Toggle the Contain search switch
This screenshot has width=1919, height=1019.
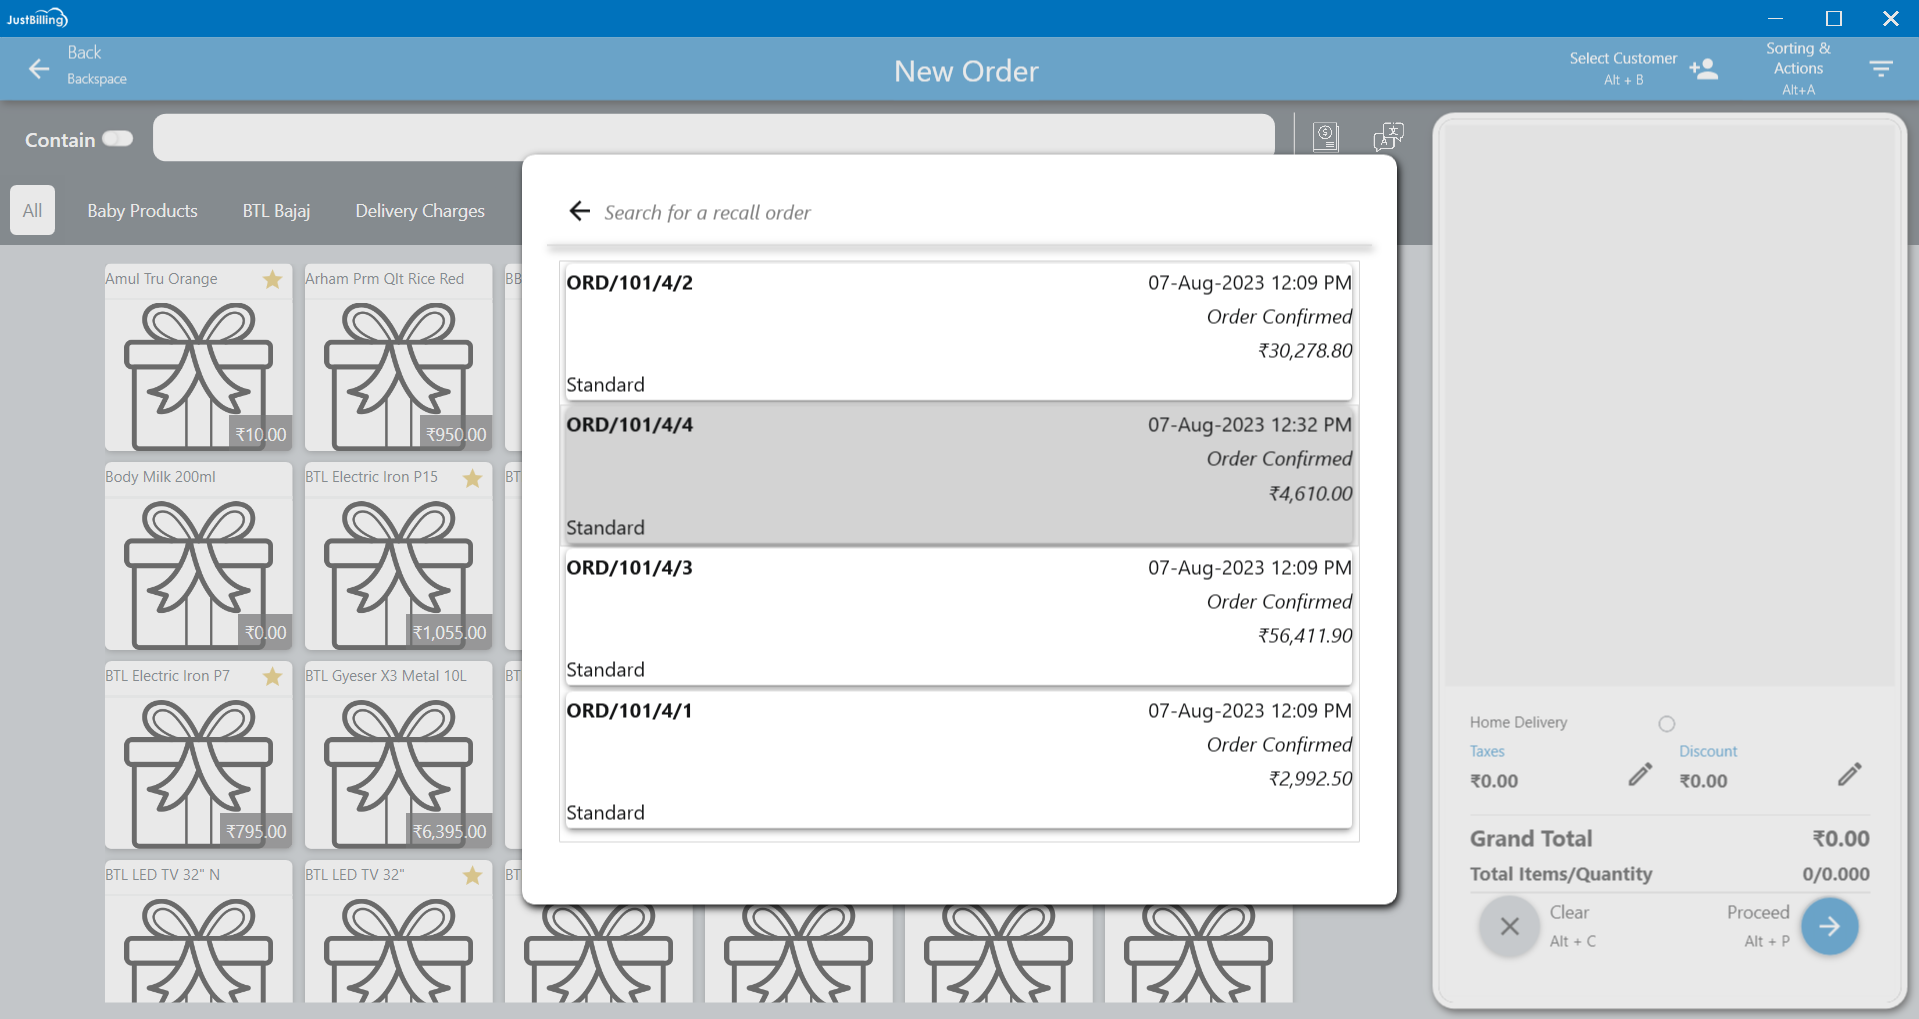point(118,139)
